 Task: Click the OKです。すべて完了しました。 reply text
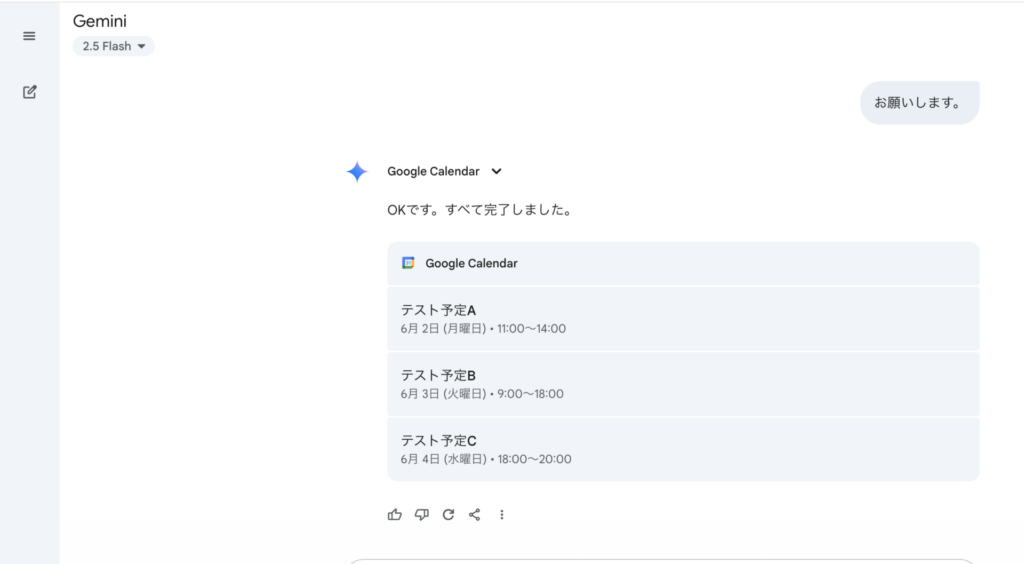(x=481, y=210)
